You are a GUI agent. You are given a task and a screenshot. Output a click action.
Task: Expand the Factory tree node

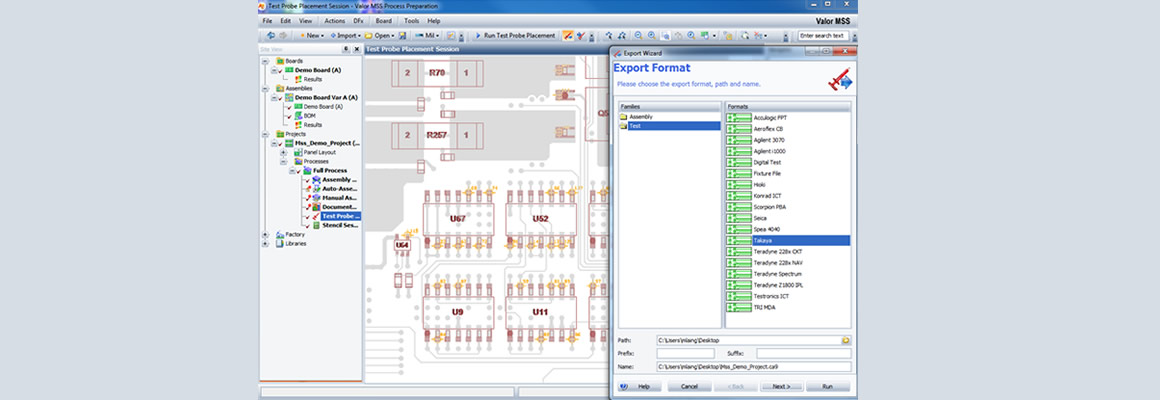tap(265, 234)
